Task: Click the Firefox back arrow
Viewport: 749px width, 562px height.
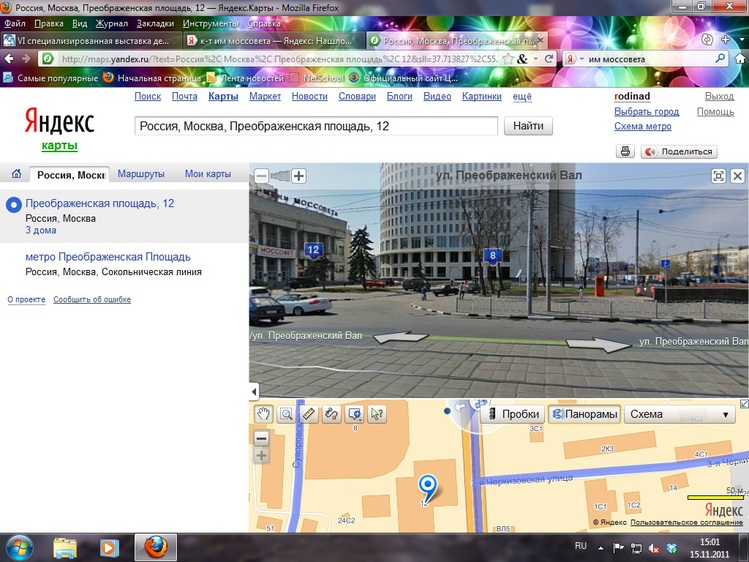Action: pos(9,59)
